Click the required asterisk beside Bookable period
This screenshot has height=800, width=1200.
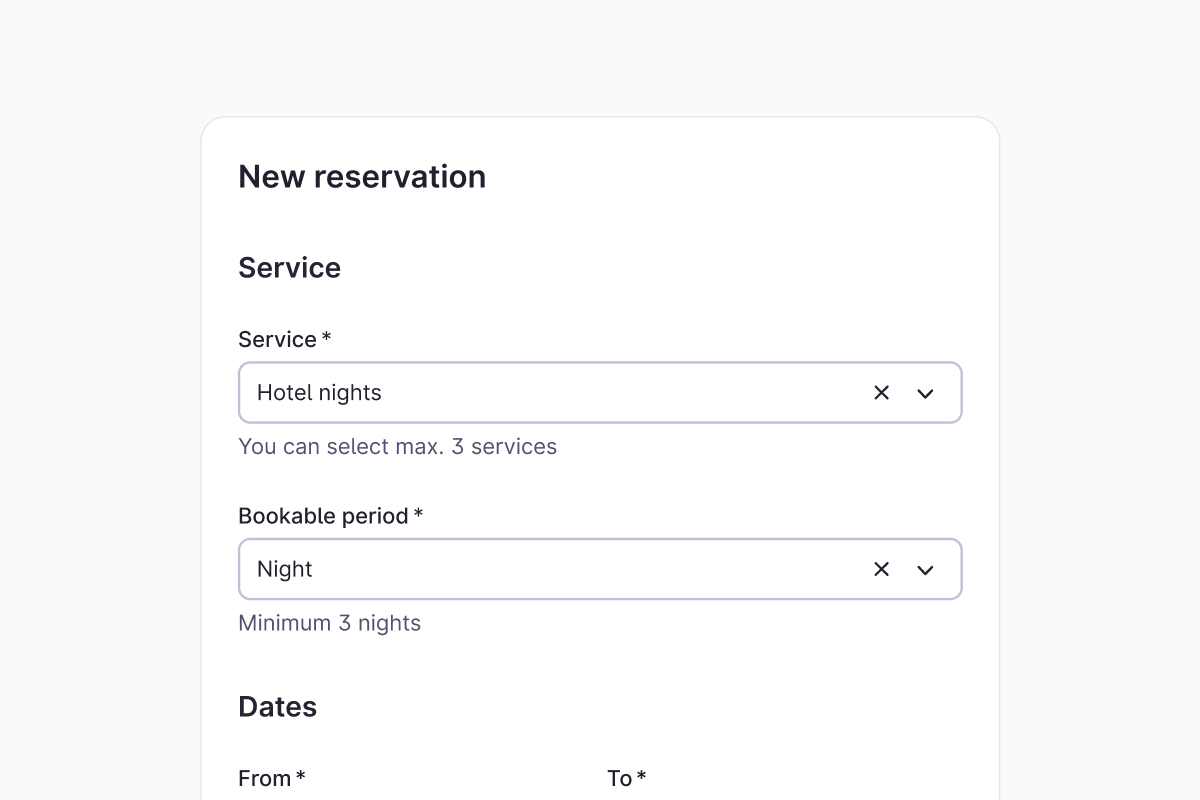418,515
